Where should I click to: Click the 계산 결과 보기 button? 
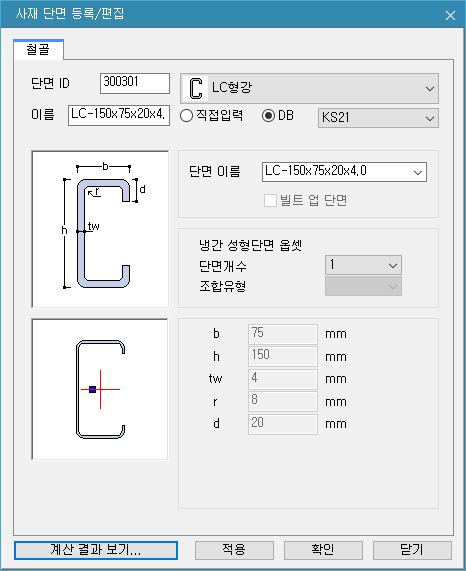click(96, 550)
